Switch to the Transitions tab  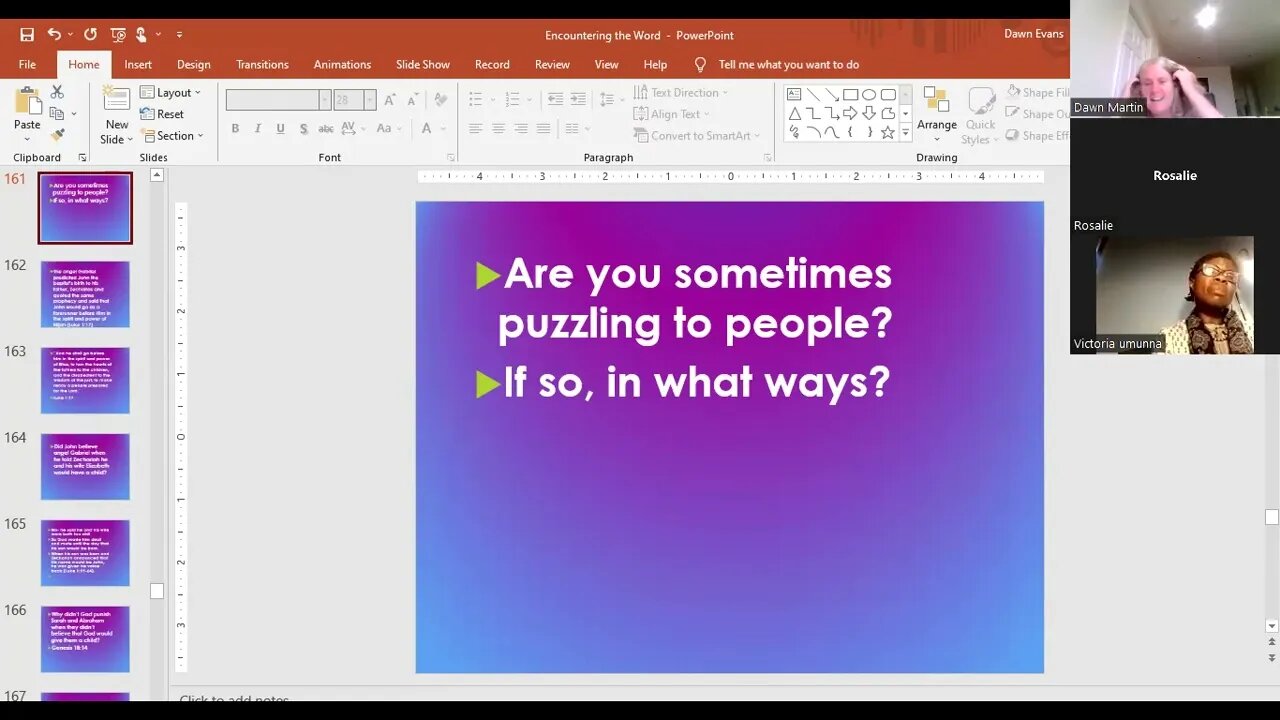click(262, 64)
